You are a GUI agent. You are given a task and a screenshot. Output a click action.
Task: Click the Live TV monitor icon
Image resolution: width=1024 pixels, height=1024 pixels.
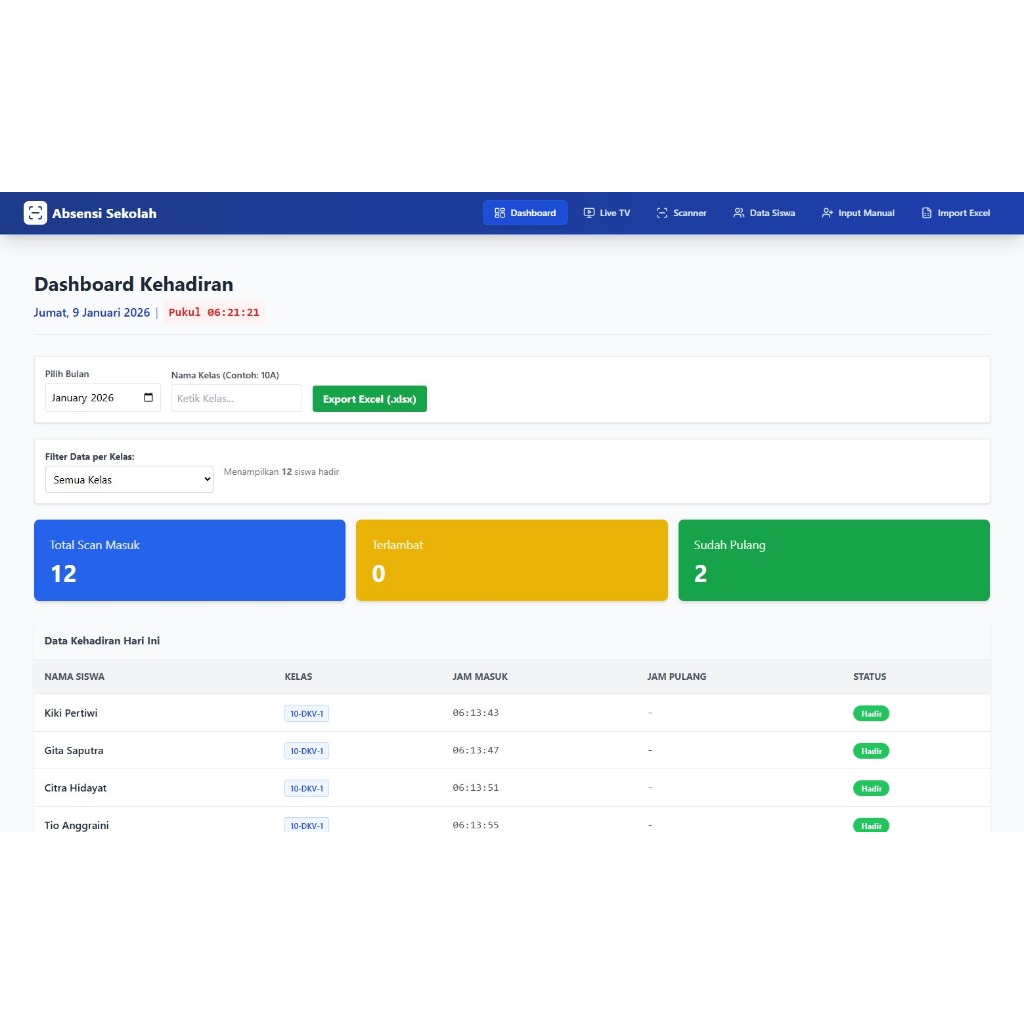pos(589,213)
